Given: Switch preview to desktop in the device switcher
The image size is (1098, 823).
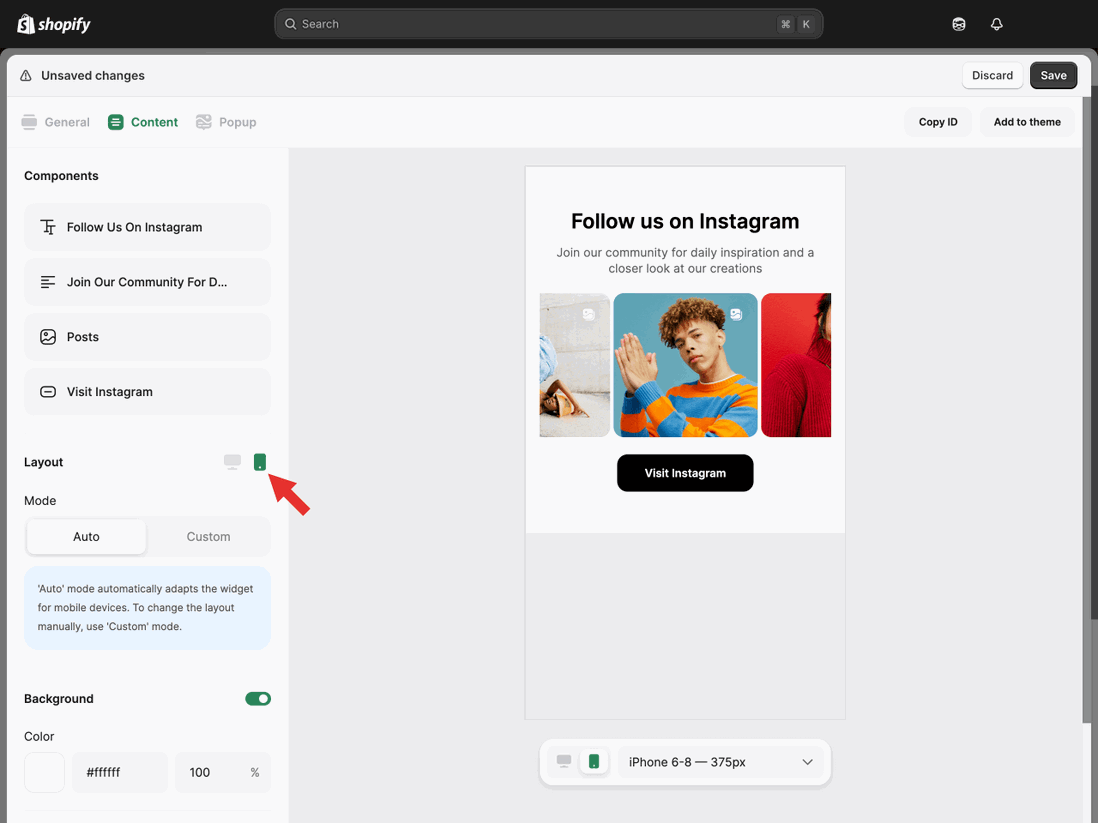Looking at the screenshot, I should coord(562,761).
